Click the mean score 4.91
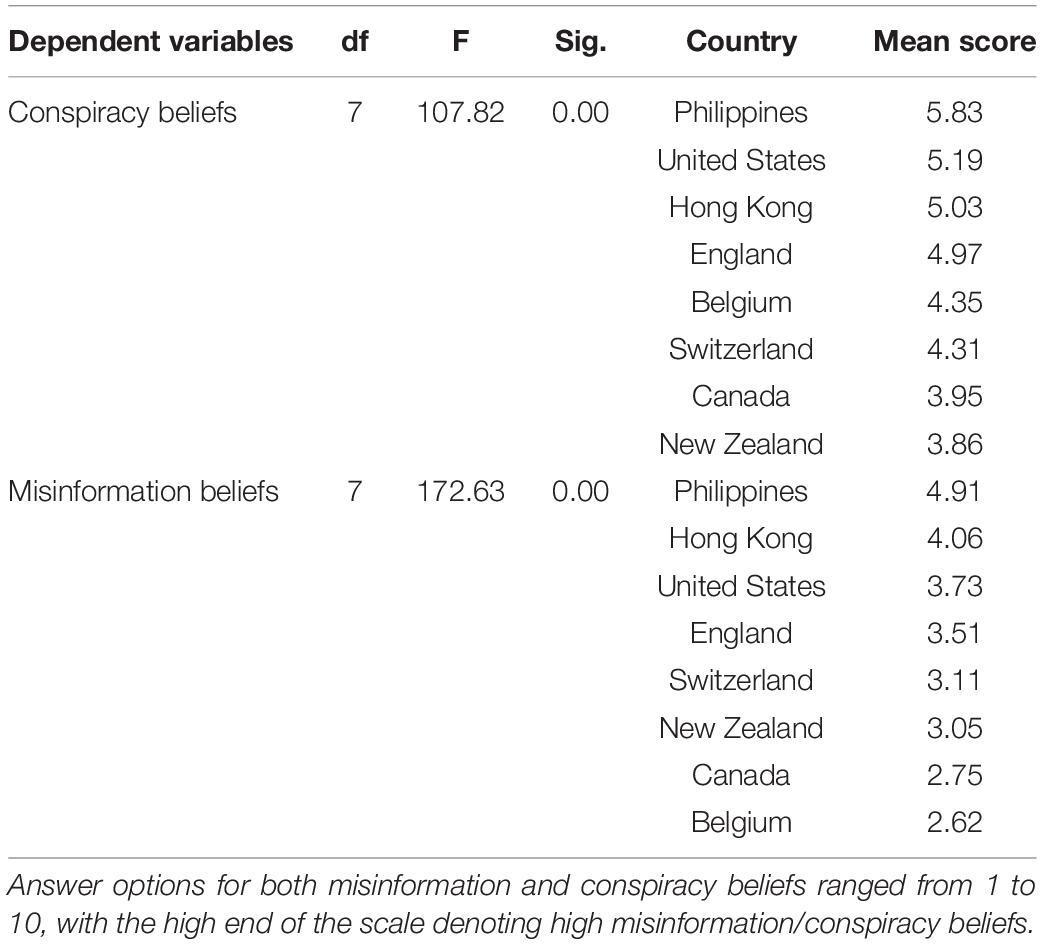The width and height of the screenshot is (1042, 944). 954,492
